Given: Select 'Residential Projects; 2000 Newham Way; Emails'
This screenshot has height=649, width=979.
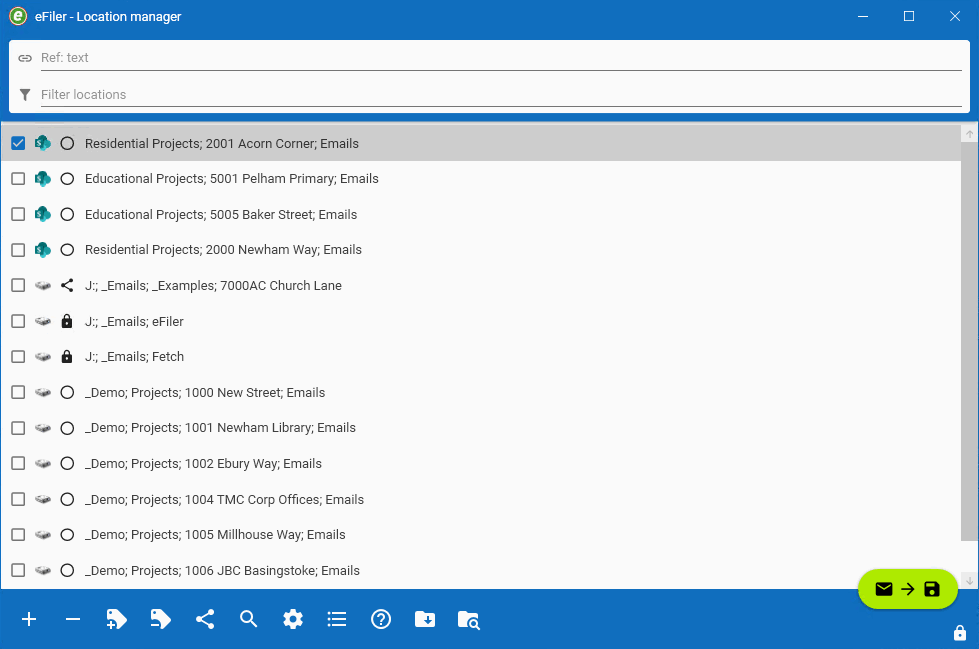Looking at the screenshot, I should 224,250.
